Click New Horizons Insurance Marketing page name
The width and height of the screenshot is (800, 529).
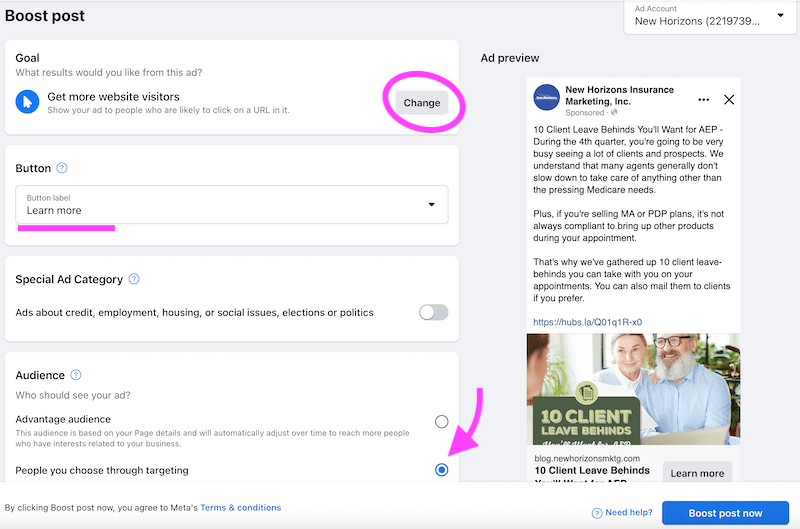click(x=619, y=95)
